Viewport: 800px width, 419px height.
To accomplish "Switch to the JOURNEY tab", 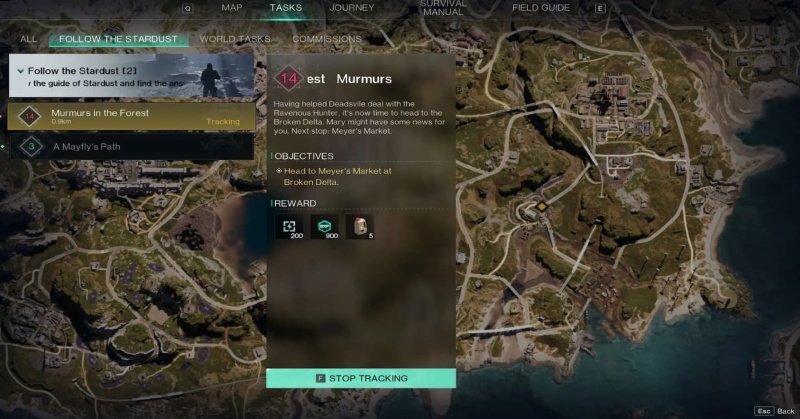I will tap(352, 8).
